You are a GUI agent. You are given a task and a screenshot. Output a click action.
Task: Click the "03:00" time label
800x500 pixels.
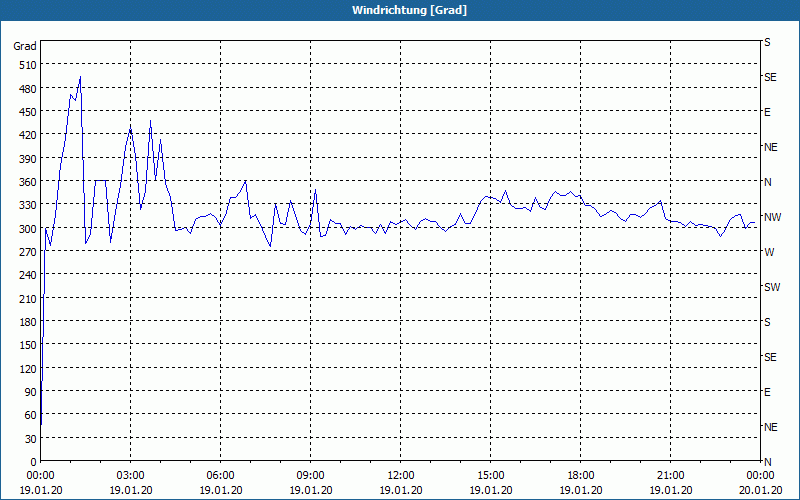click(130, 476)
